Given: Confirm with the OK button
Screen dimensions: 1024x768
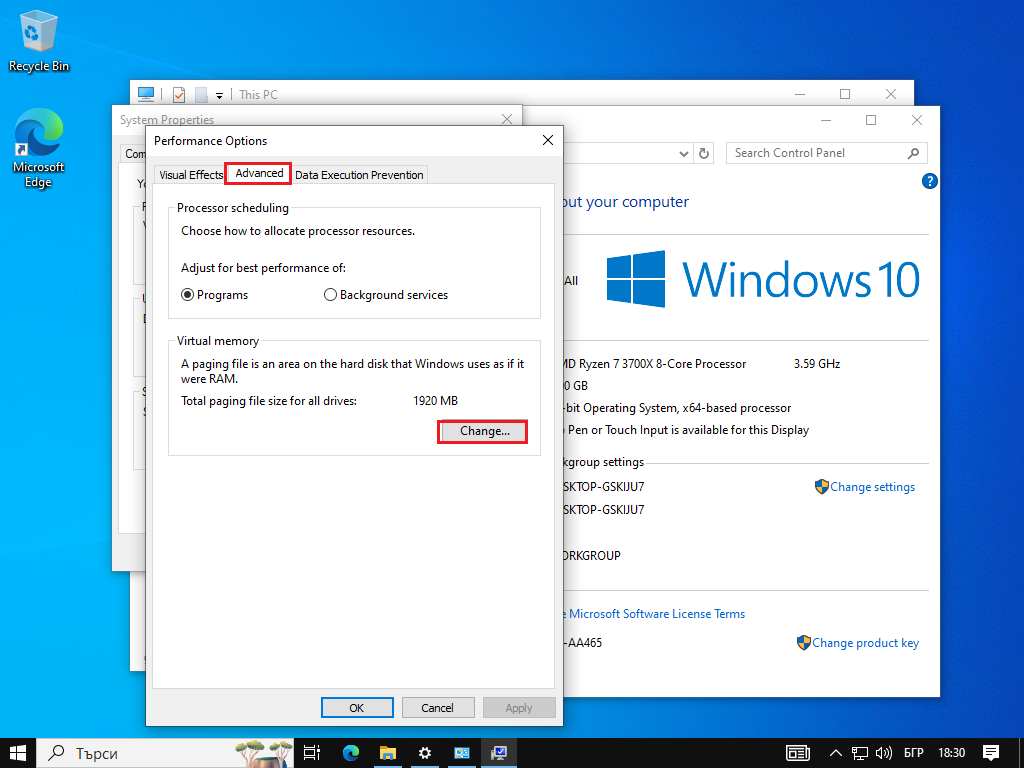Looking at the screenshot, I should click(357, 708).
